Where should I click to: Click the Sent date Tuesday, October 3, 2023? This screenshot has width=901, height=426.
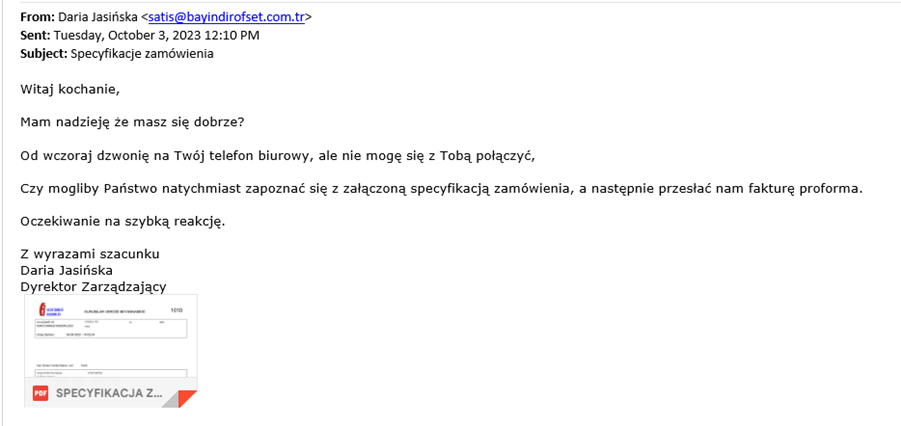pyautogui.click(x=129, y=36)
